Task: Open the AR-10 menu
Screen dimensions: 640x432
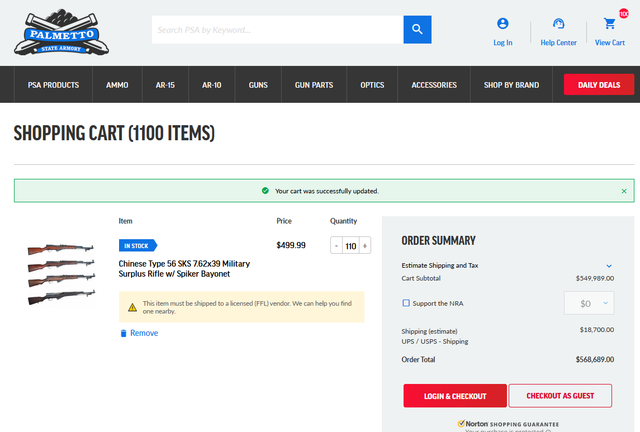Action: tap(211, 85)
